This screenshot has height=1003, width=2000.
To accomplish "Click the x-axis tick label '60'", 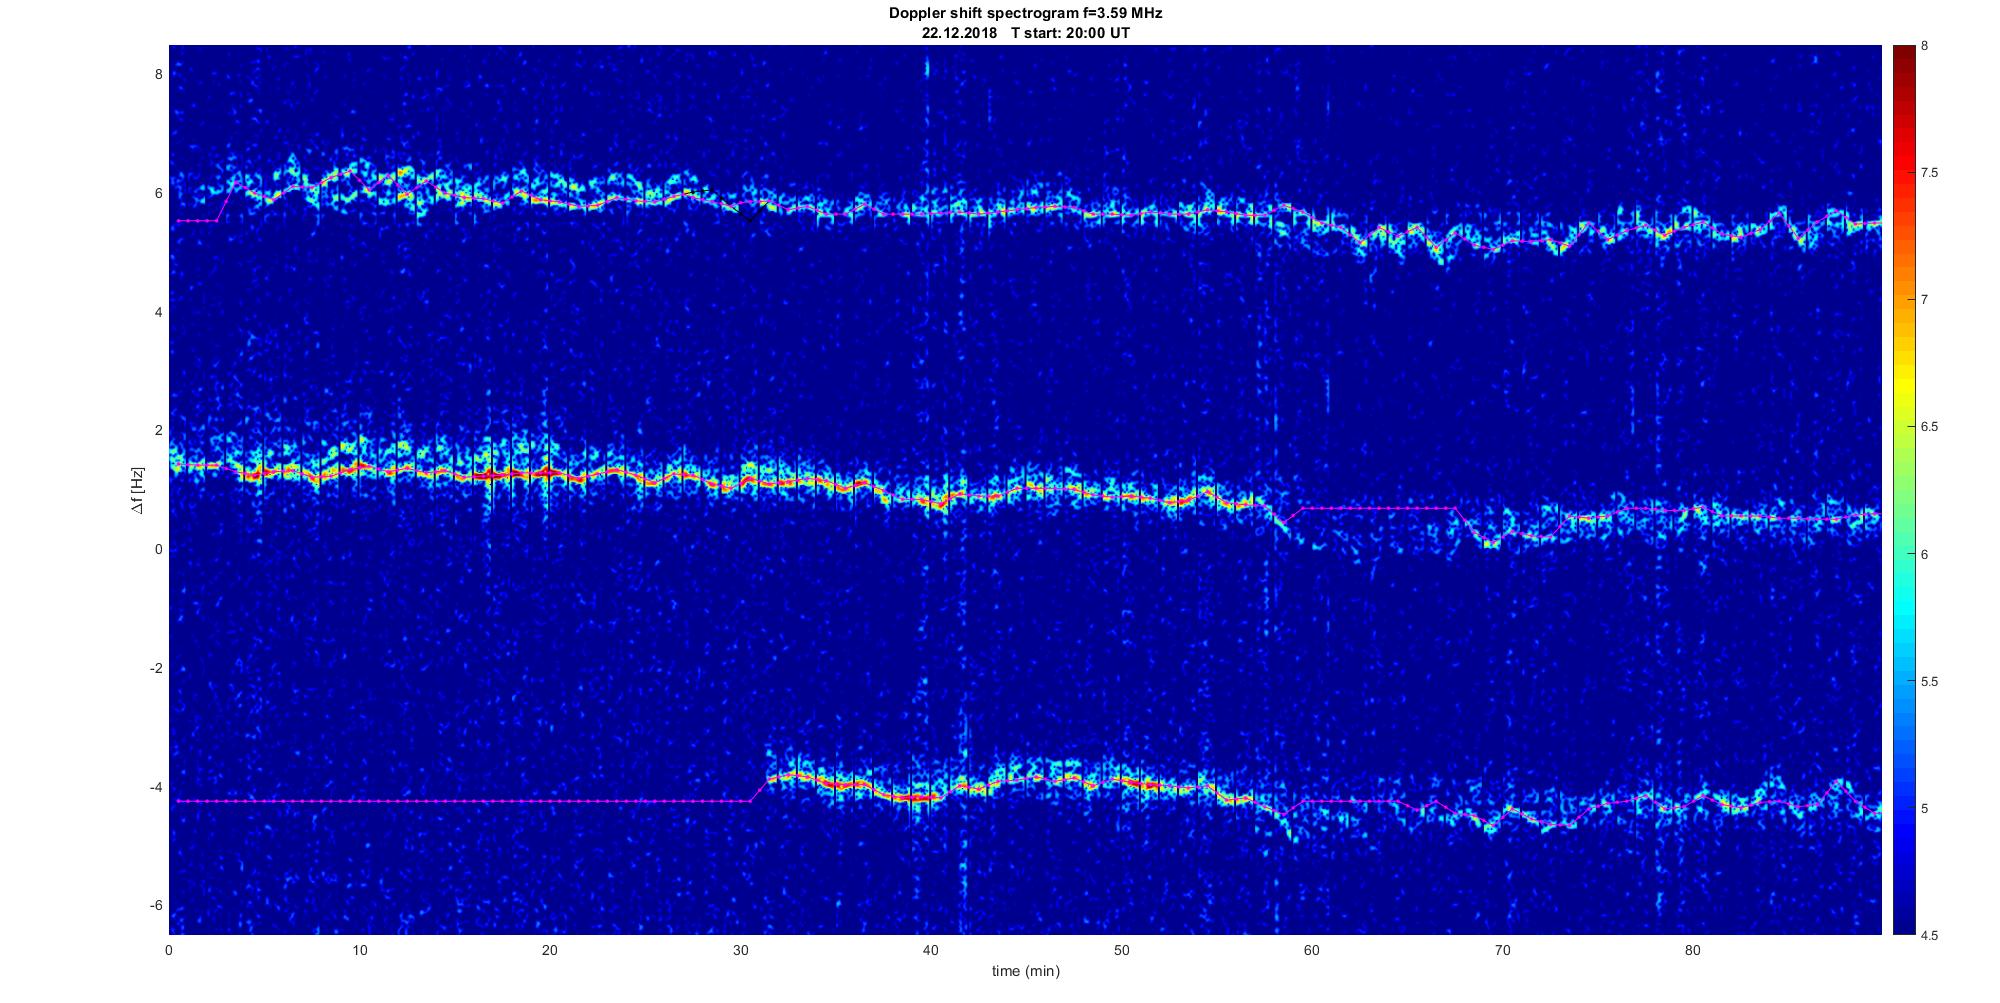I will 1312,950.
